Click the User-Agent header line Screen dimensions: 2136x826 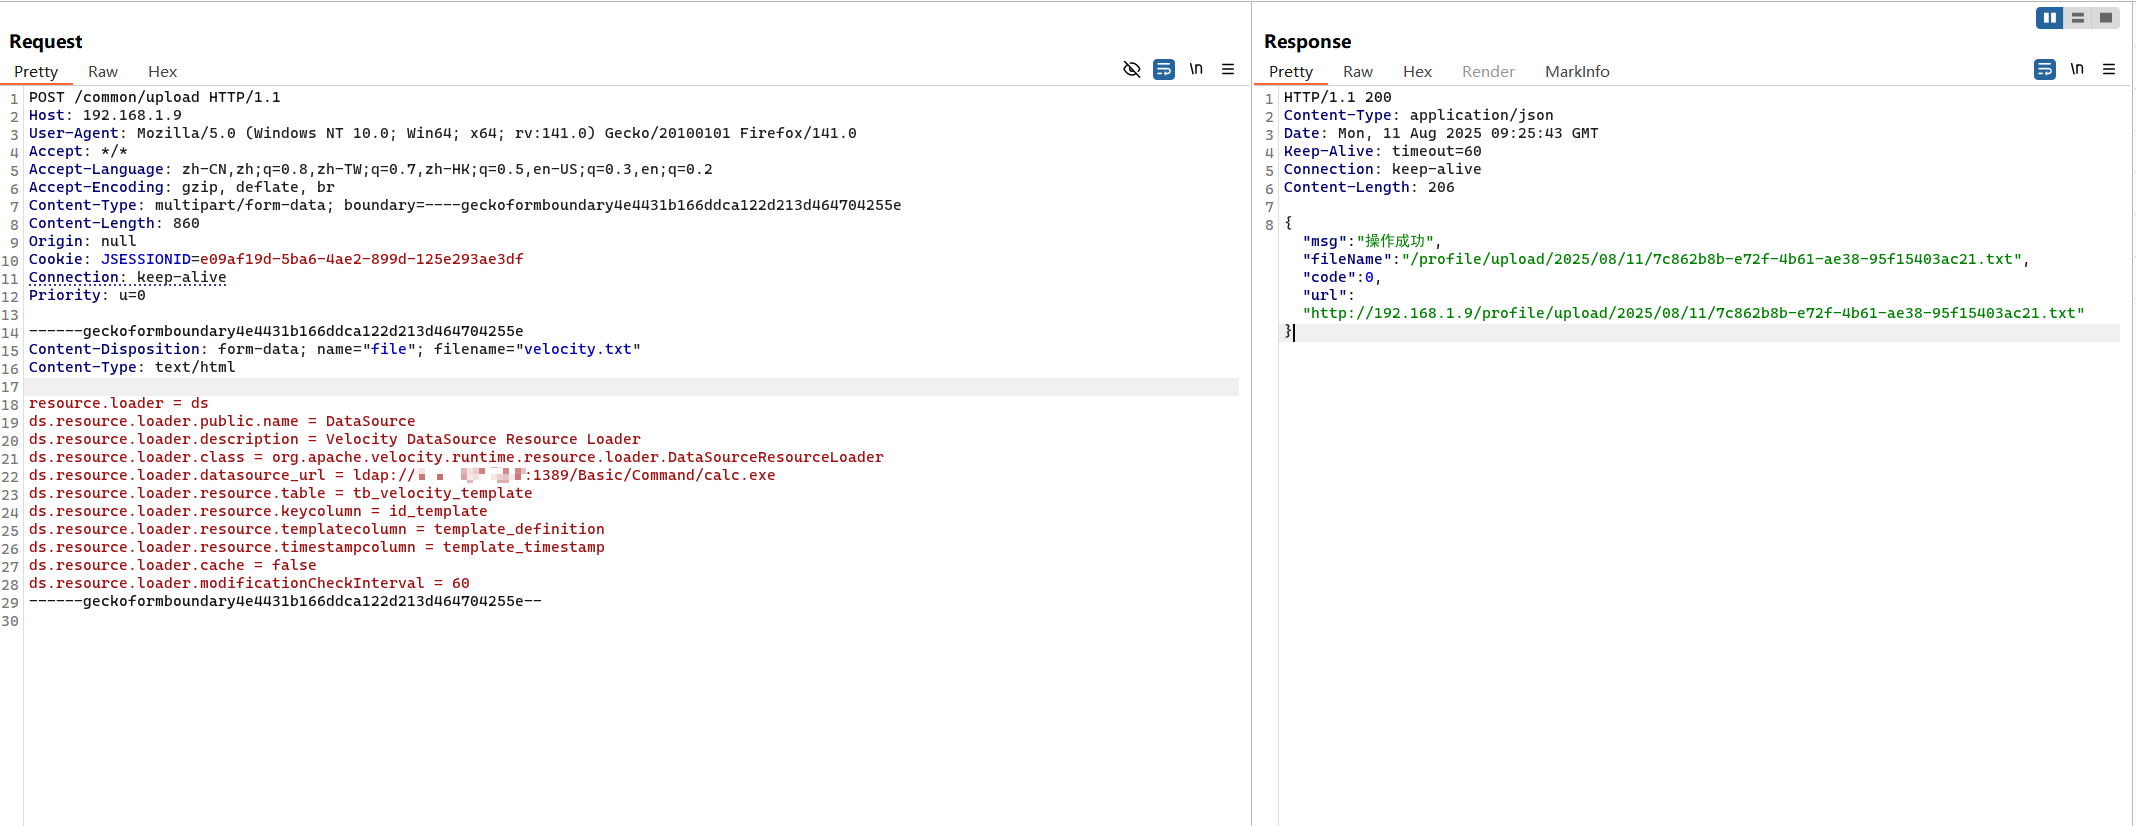pyautogui.click(x=442, y=133)
